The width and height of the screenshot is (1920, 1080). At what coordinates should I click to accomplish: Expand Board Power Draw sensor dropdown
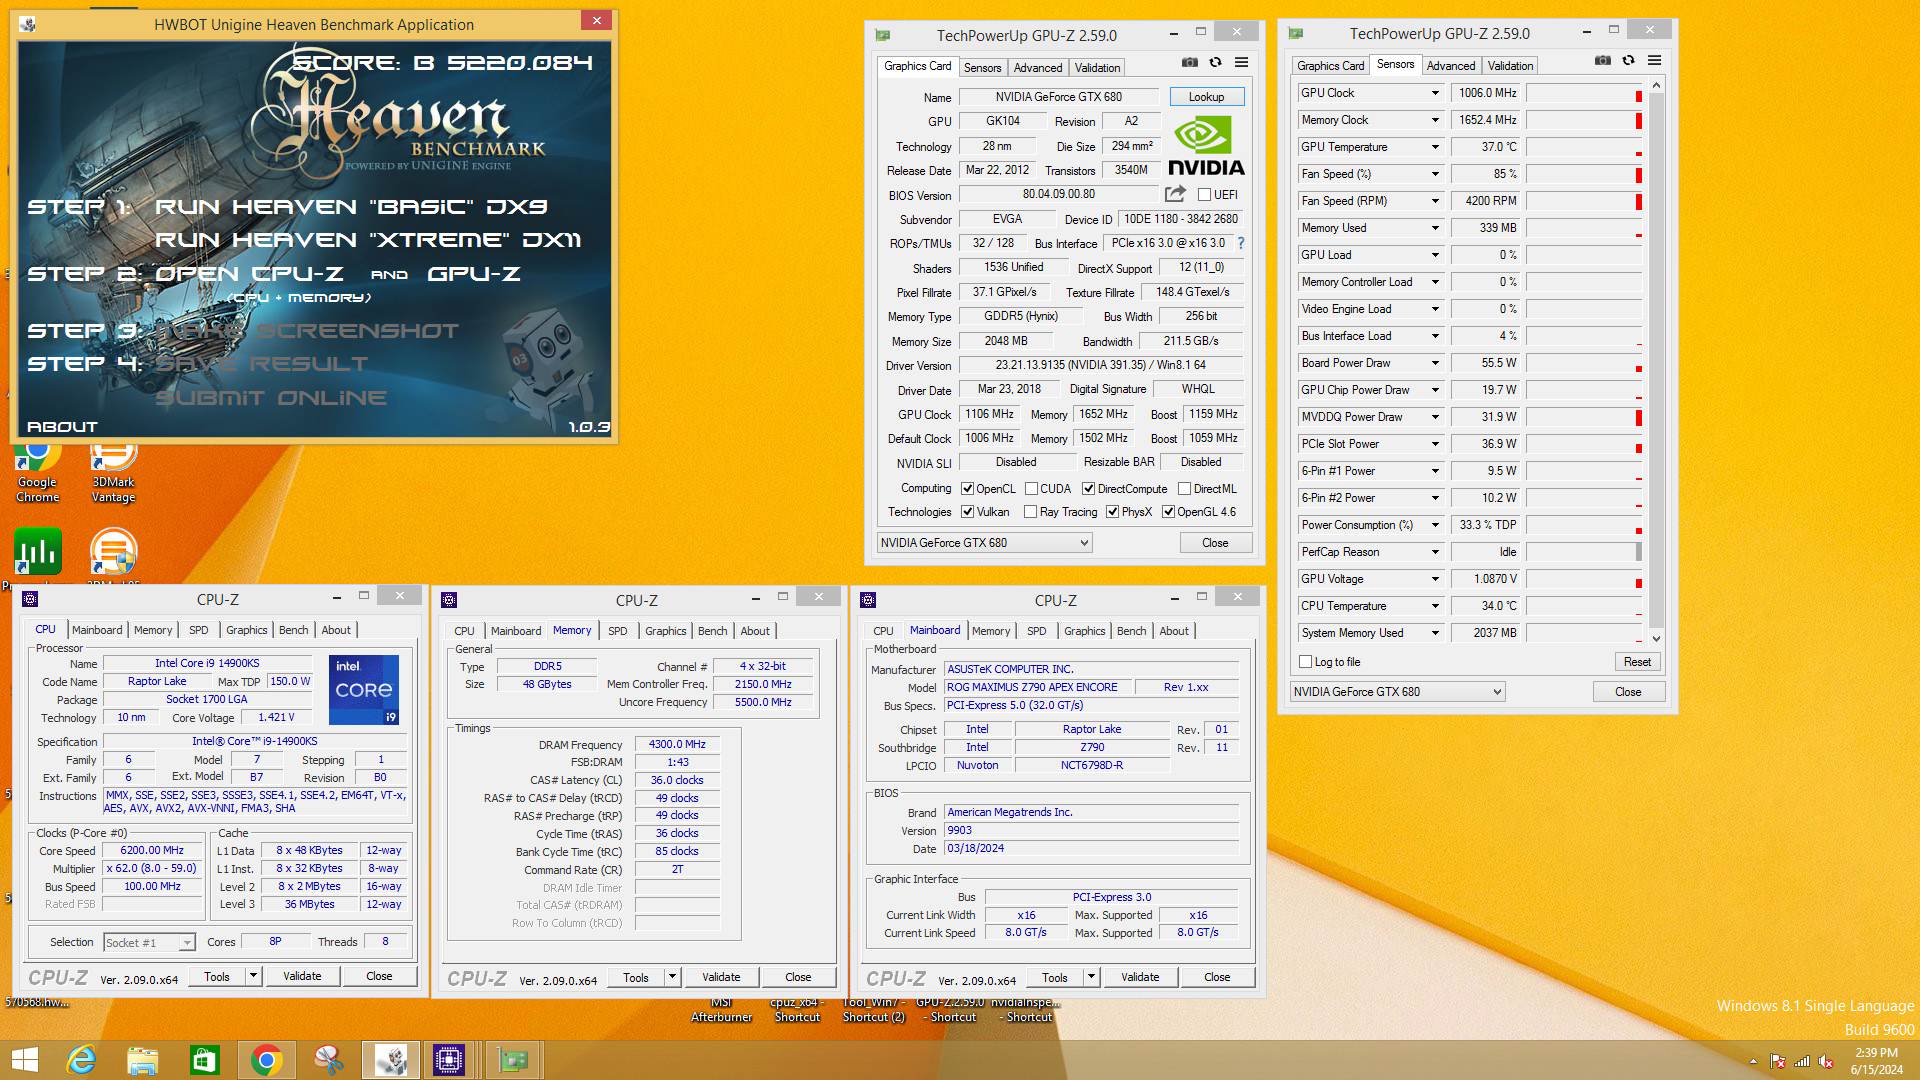click(1435, 363)
